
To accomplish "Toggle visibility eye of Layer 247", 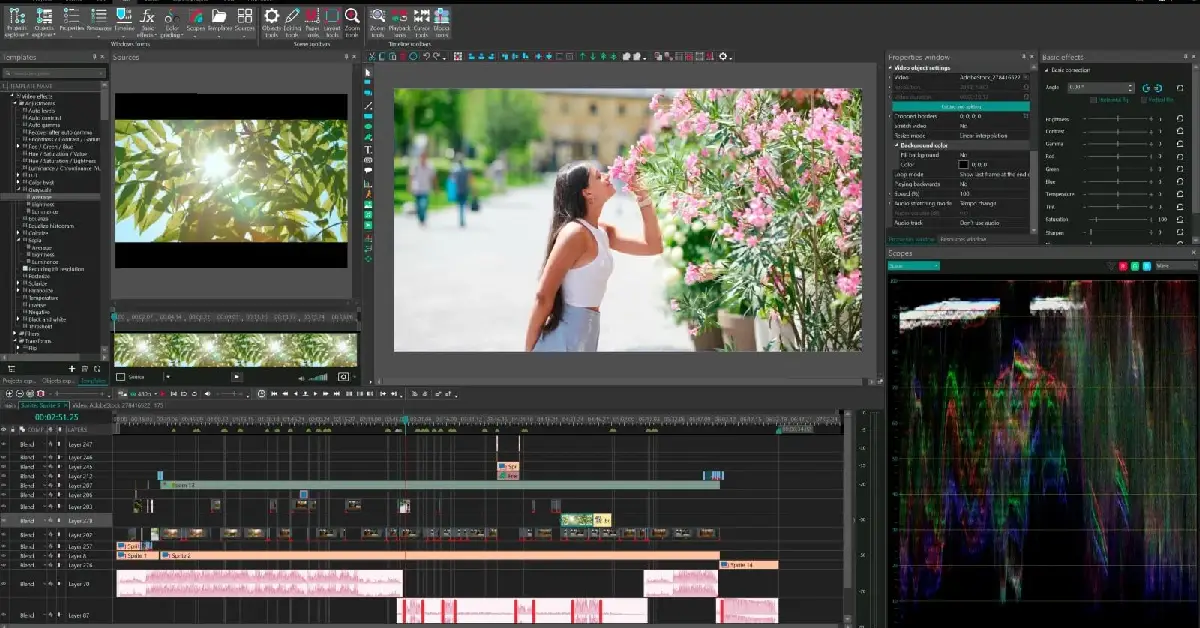I will coord(5,443).
